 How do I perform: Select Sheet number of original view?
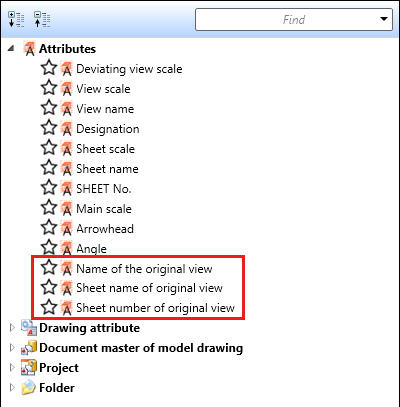[155, 308]
